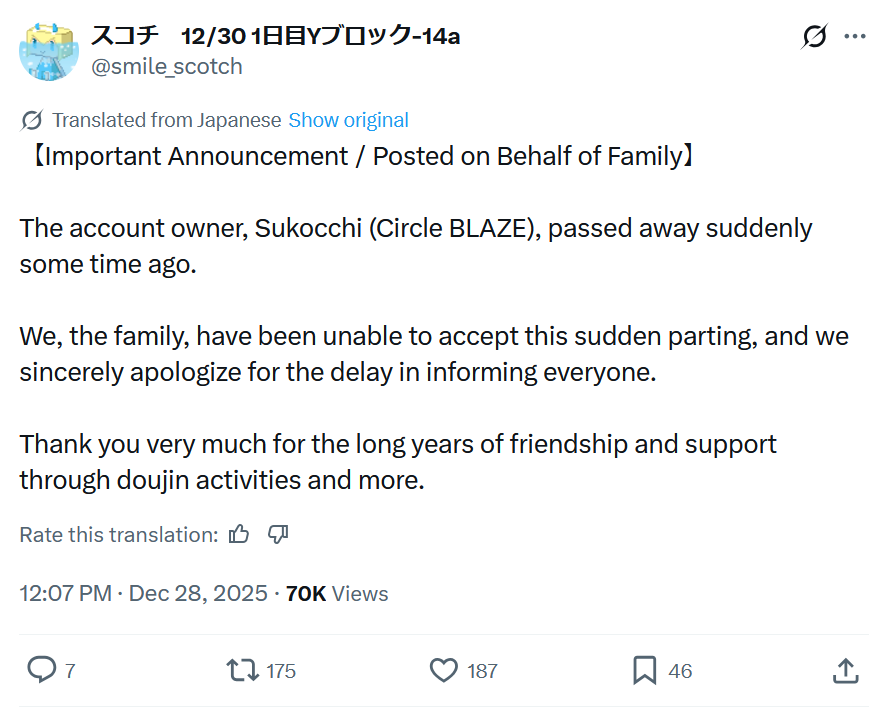The width and height of the screenshot is (891, 710).
Task: Rate the translation with thumbs down
Action: [x=278, y=534]
